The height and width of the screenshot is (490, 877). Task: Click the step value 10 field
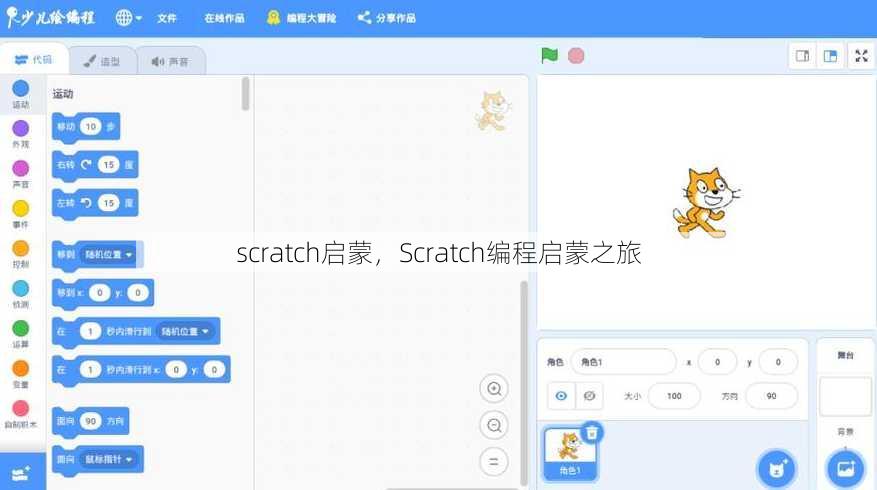(x=91, y=126)
